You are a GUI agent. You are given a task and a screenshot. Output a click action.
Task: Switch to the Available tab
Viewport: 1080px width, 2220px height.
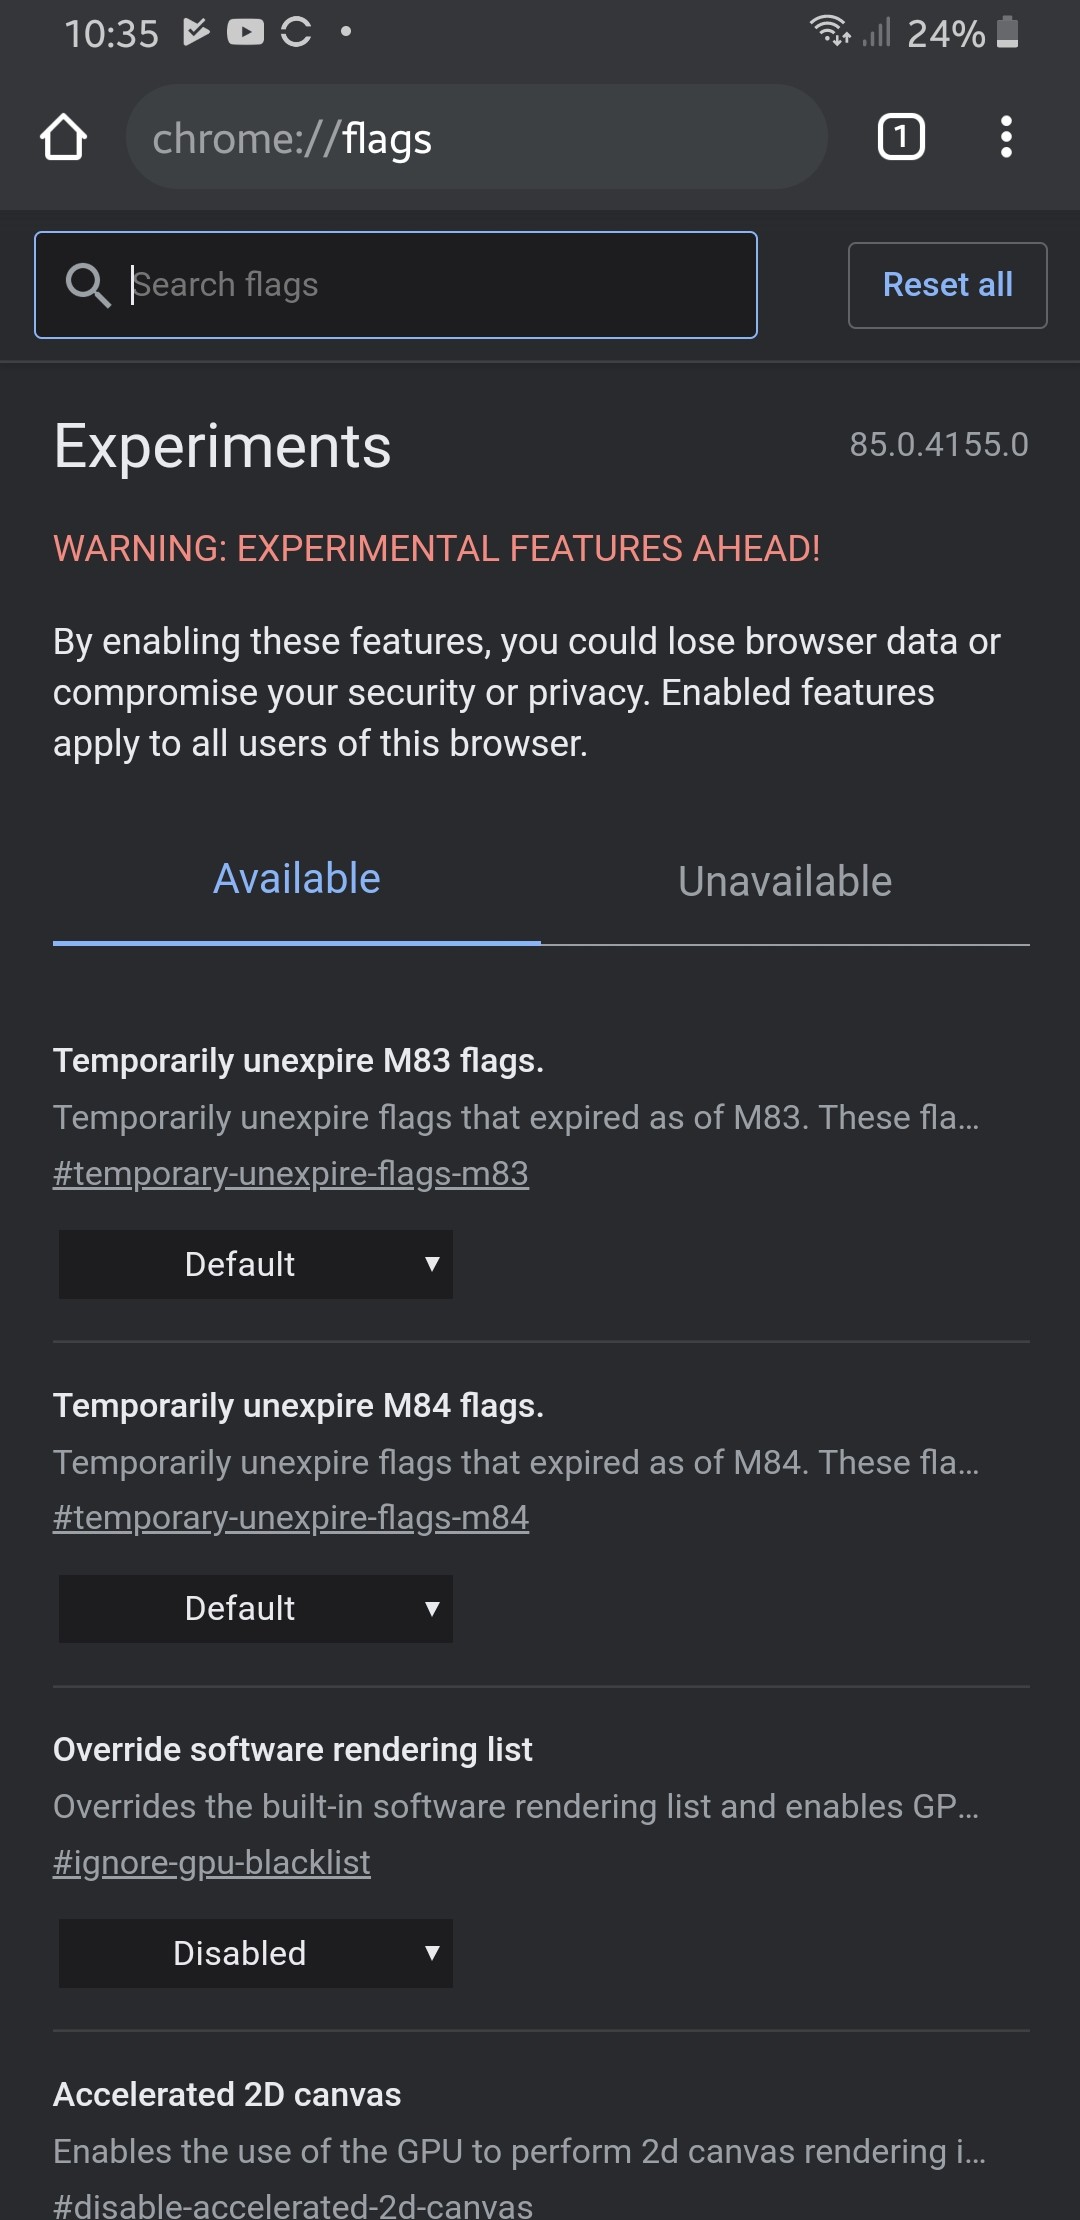pyautogui.click(x=297, y=880)
